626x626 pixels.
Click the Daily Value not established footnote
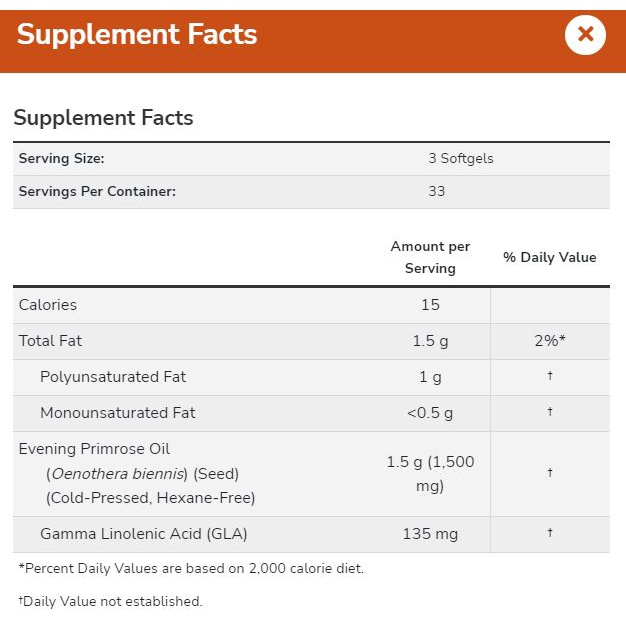(x=110, y=601)
